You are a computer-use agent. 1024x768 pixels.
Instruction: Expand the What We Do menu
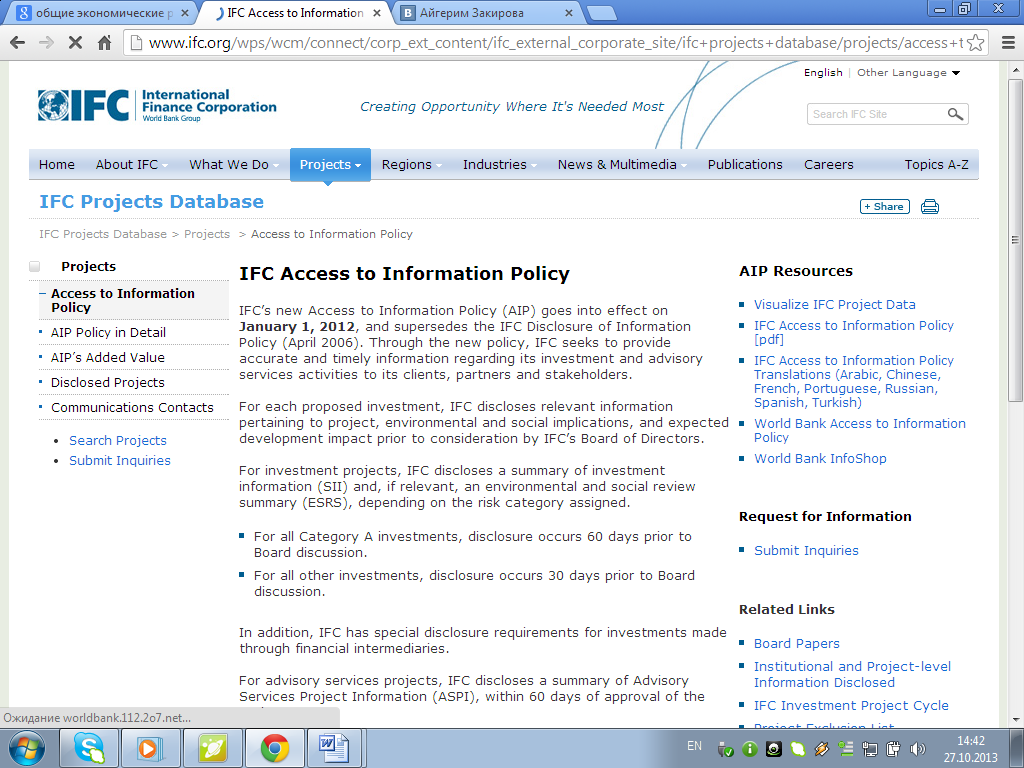point(234,165)
